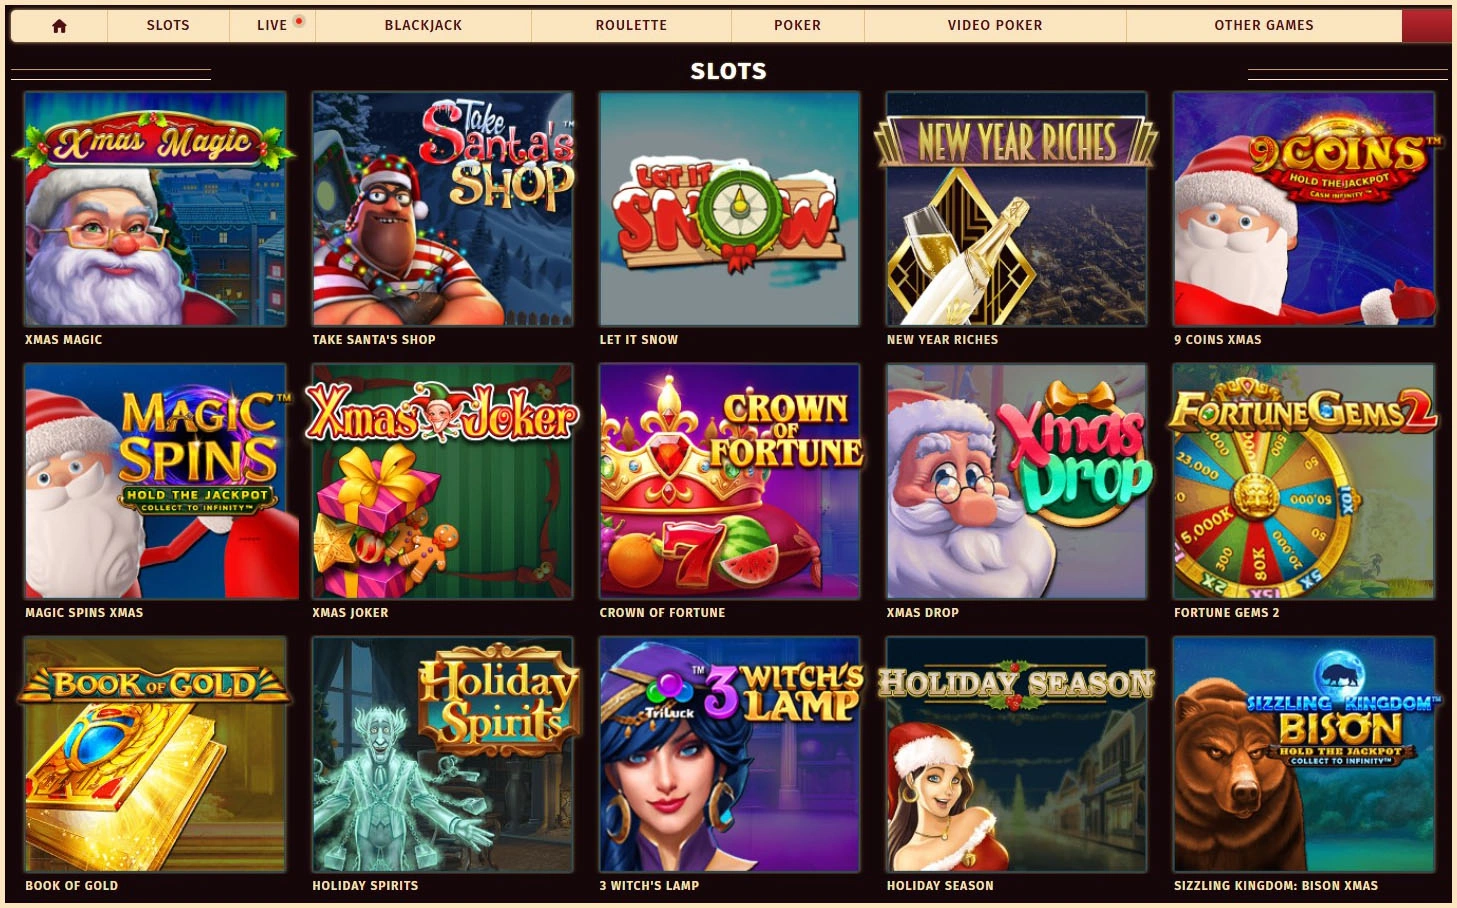Open the Xmas Drop slot thumbnail
This screenshot has height=908, width=1457.
(x=1016, y=481)
